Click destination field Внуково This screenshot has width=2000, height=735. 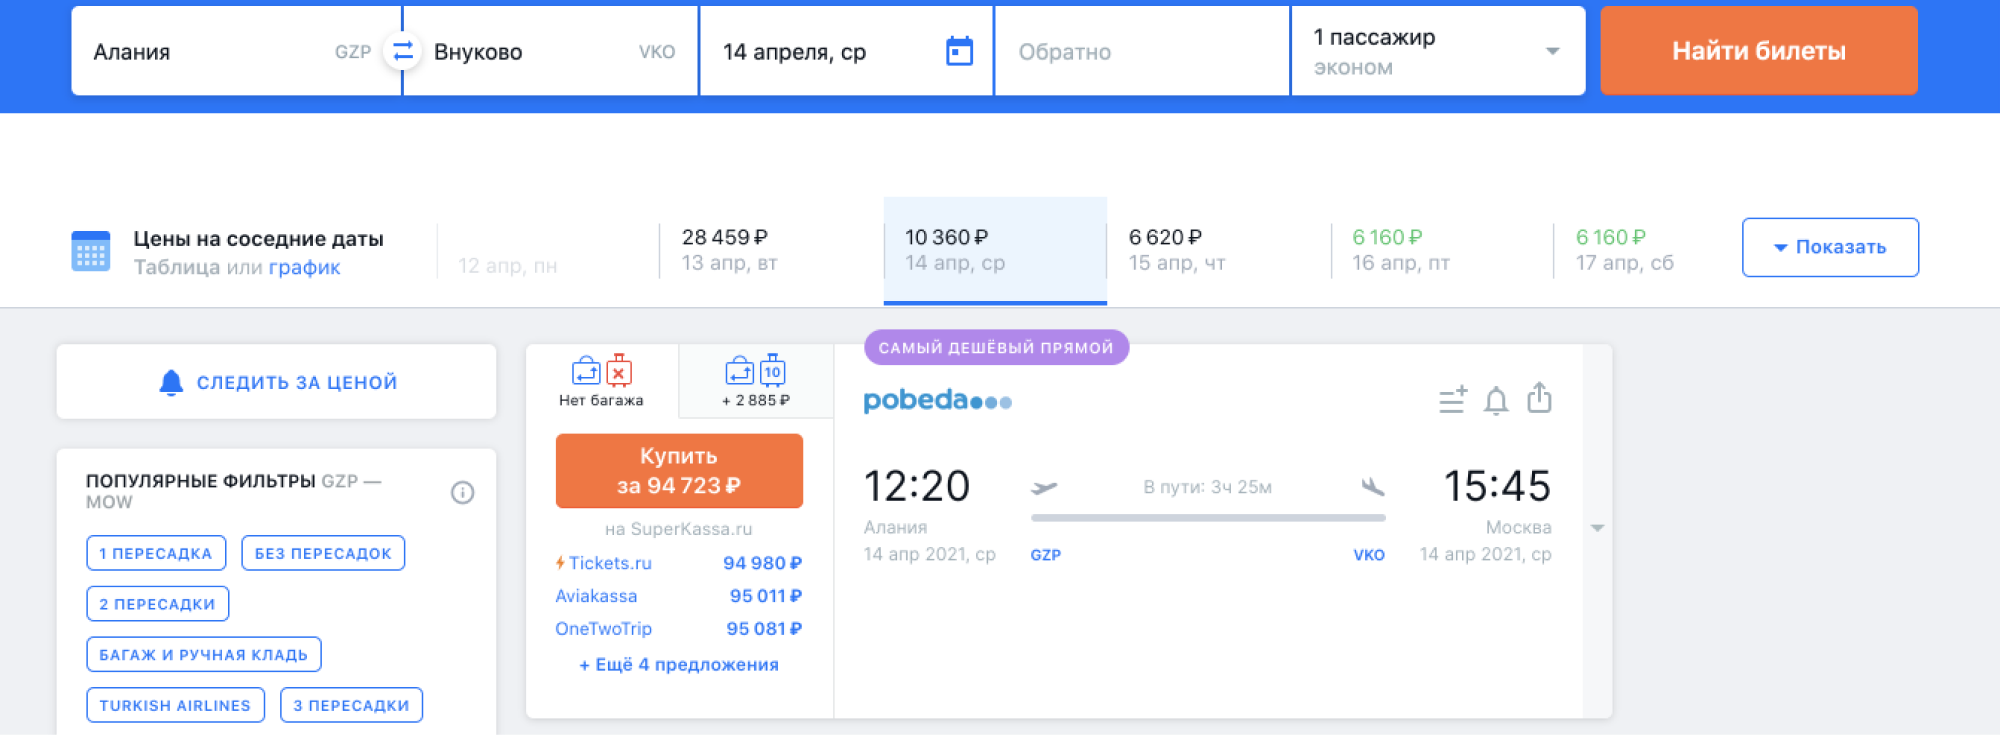pos(551,51)
